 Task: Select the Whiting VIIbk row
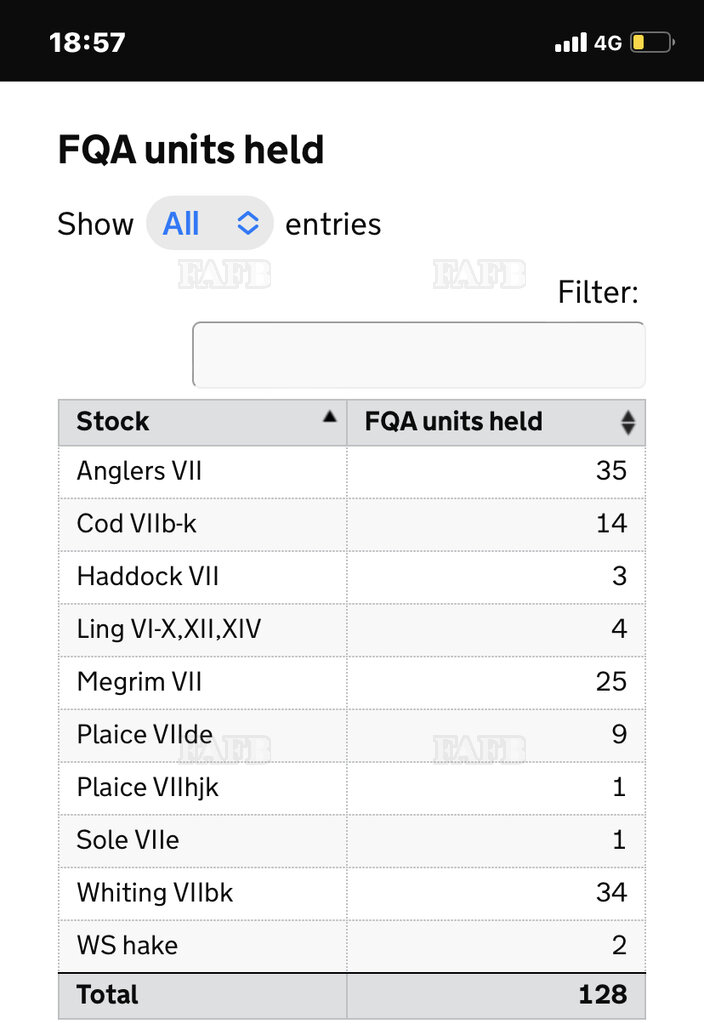(352, 893)
